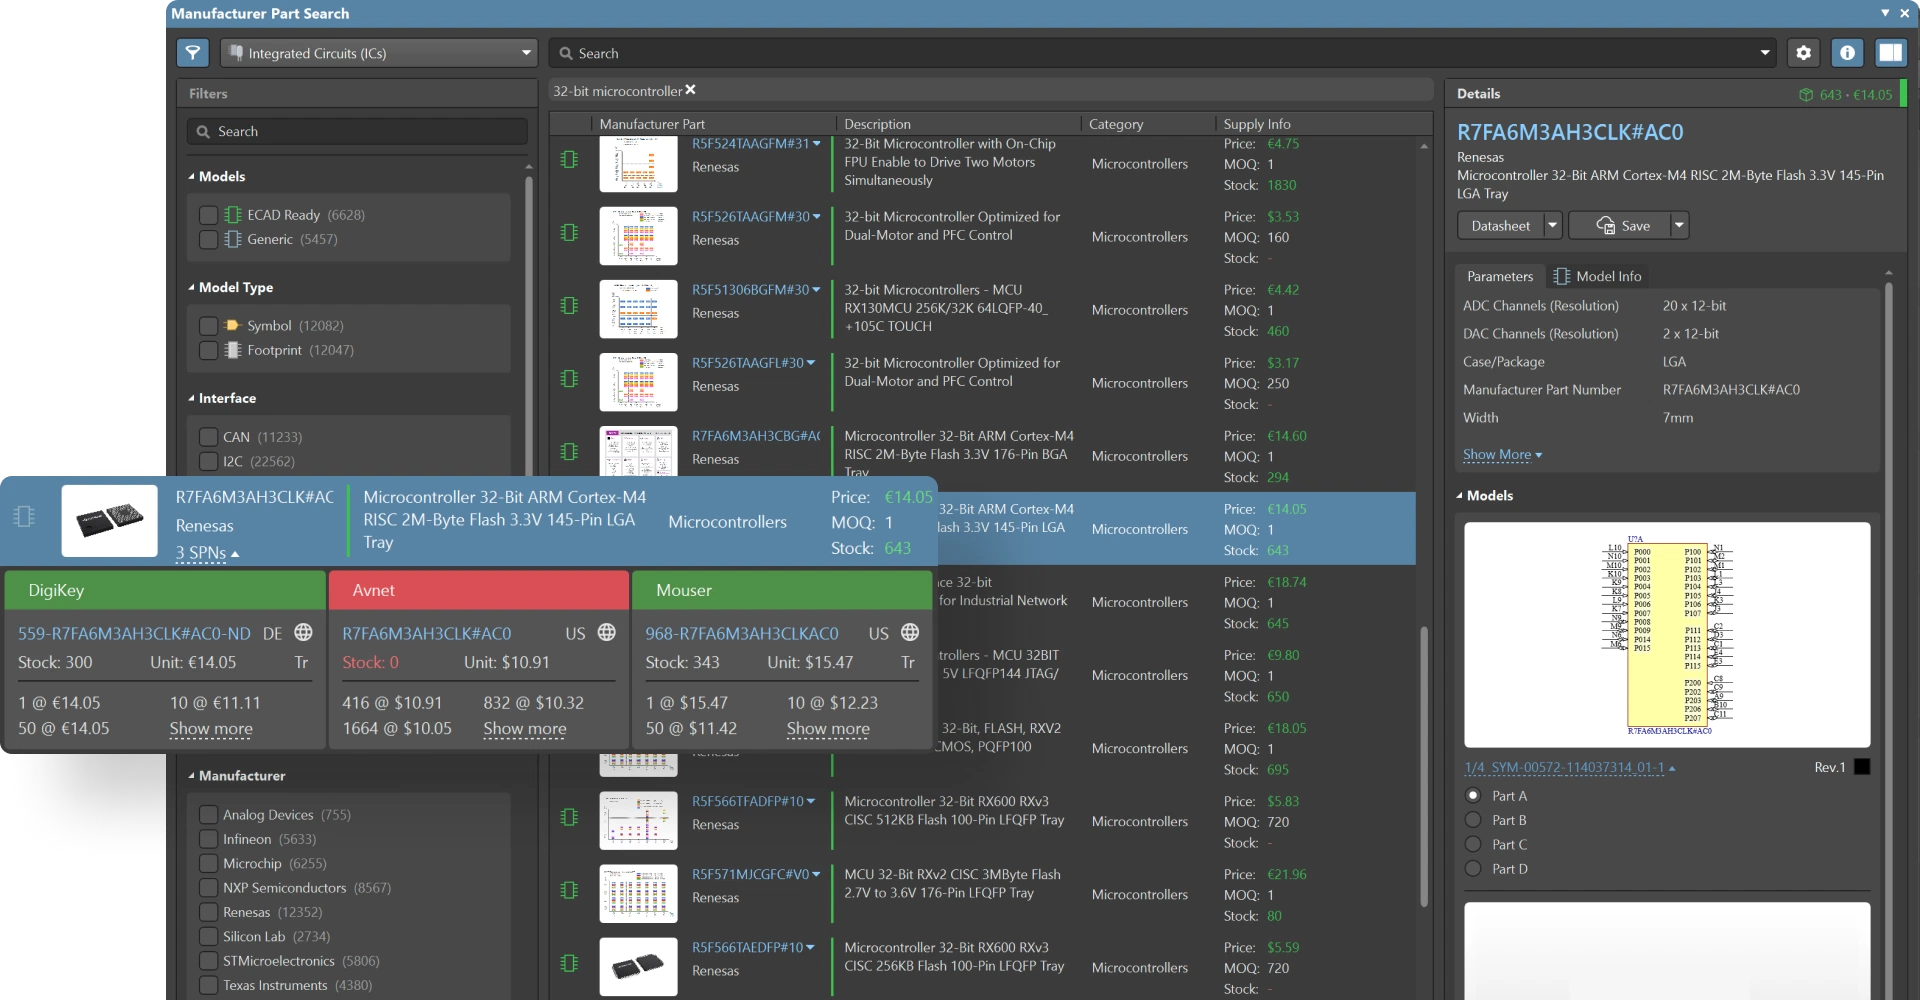Collapse the Models filter section
Screen dimensions: 1920x1000
[191, 176]
